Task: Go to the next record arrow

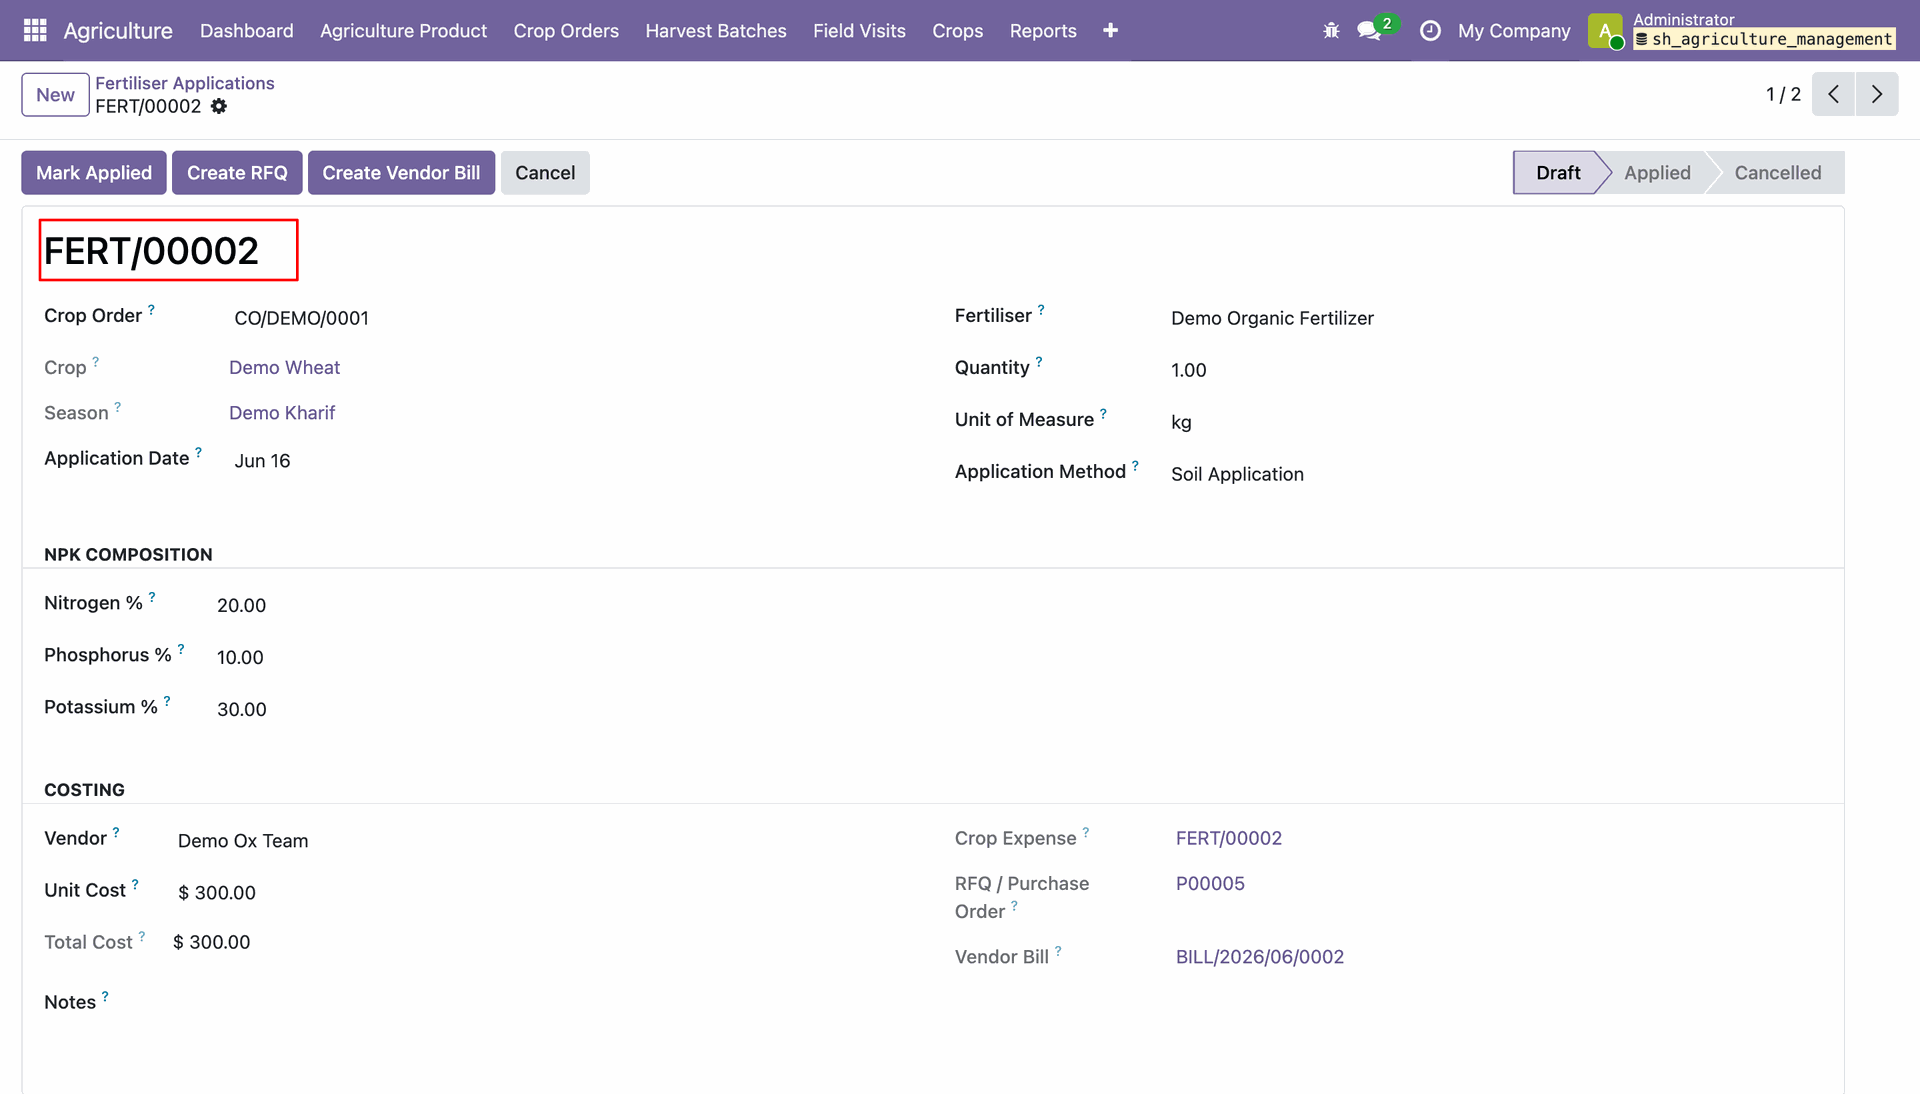Action: point(1877,94)
